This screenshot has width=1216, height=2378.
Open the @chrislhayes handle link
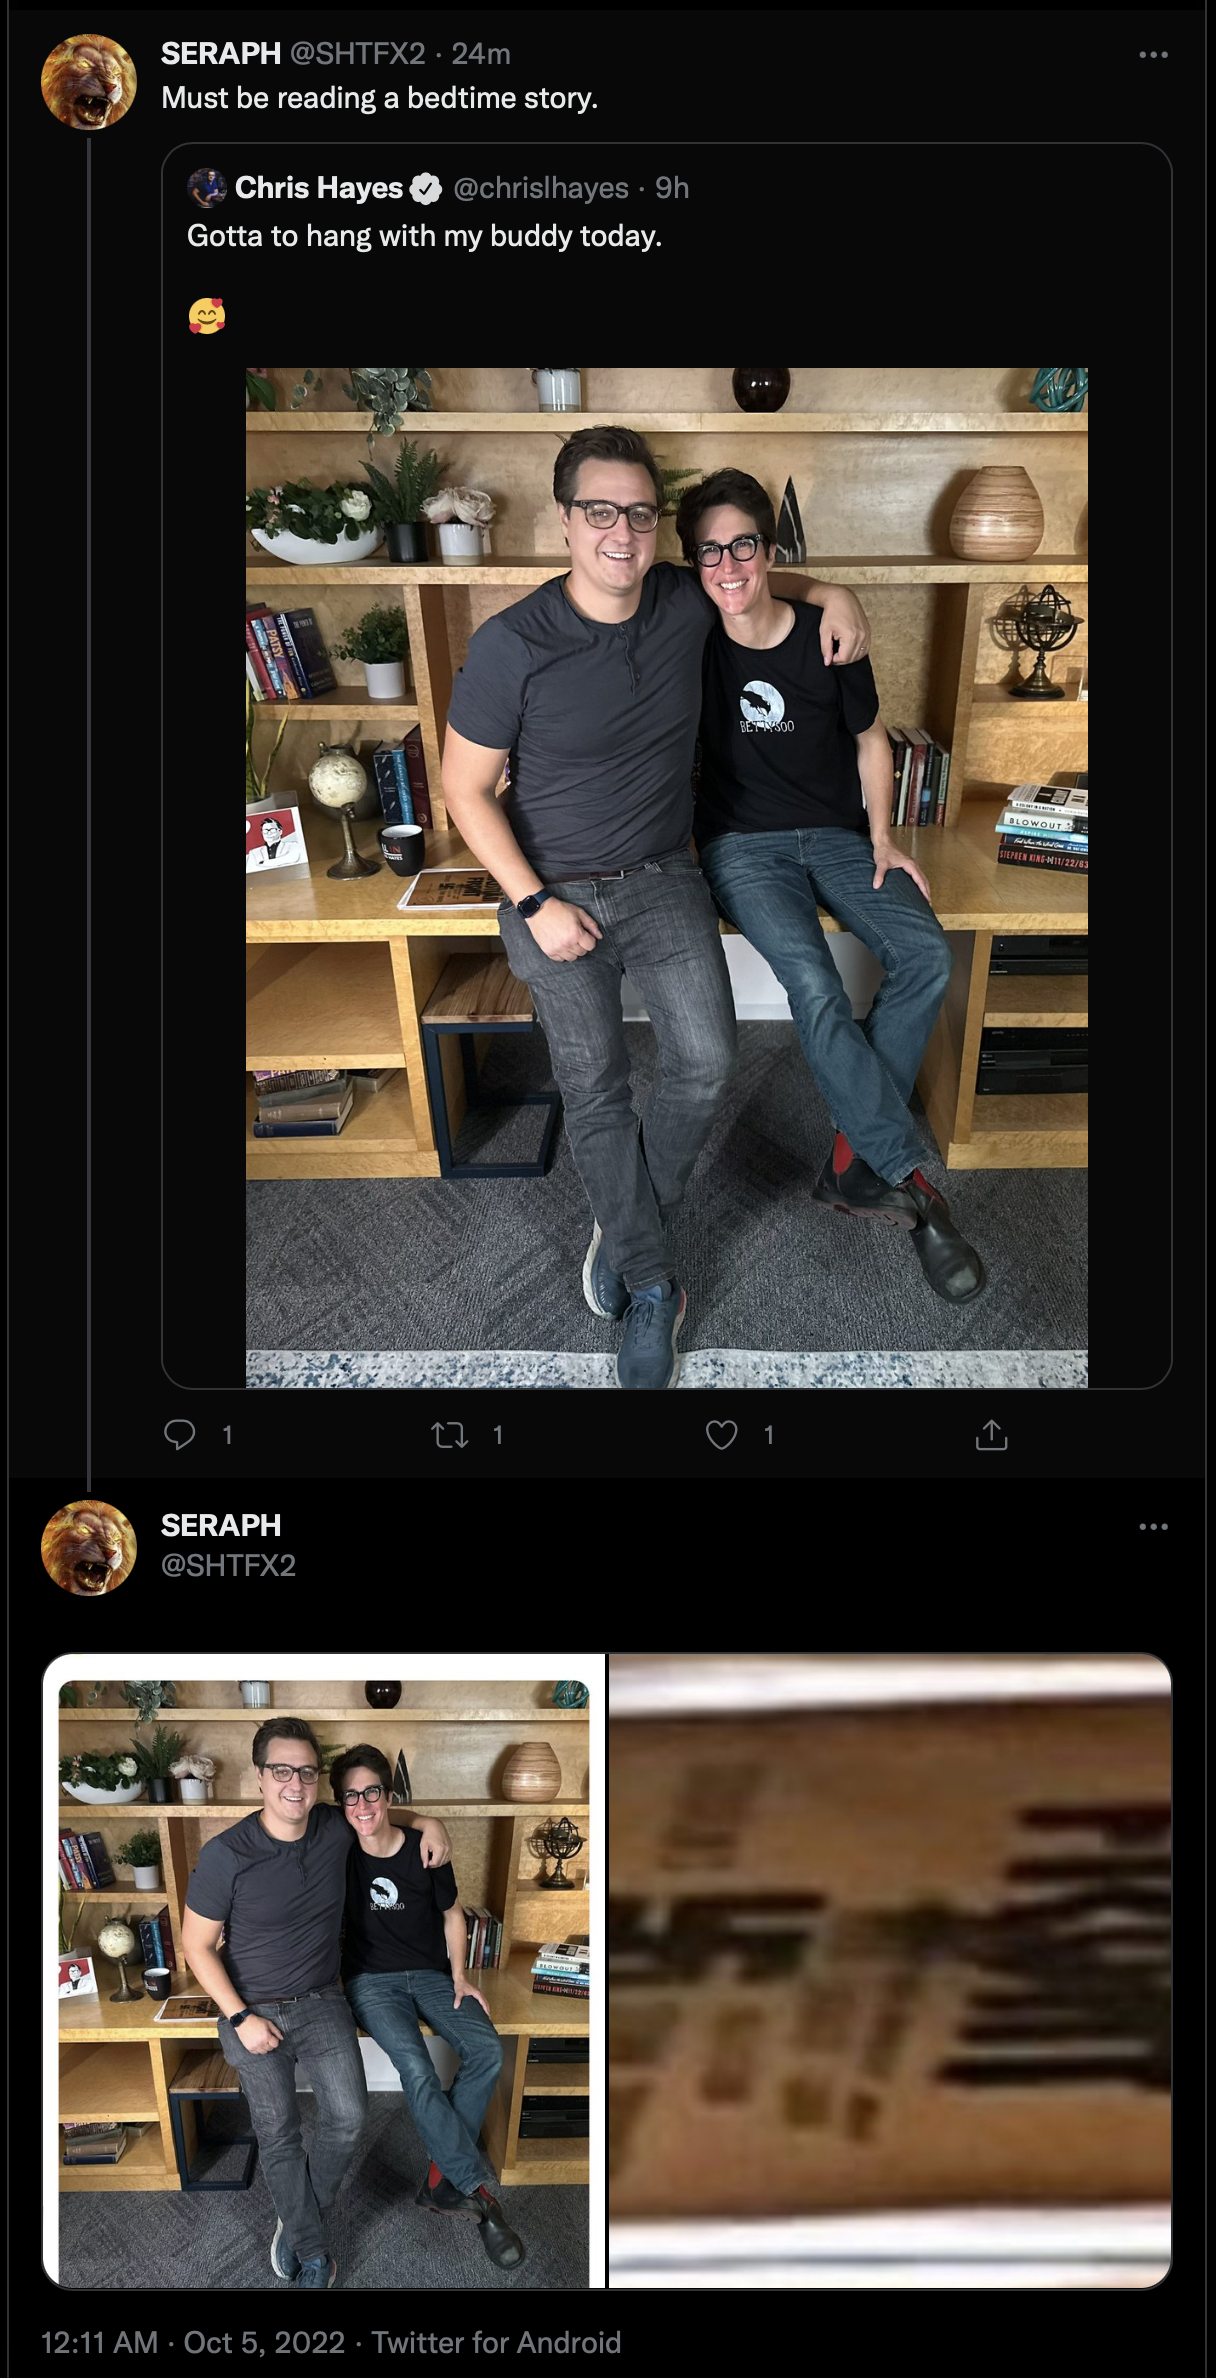(541, 188)
